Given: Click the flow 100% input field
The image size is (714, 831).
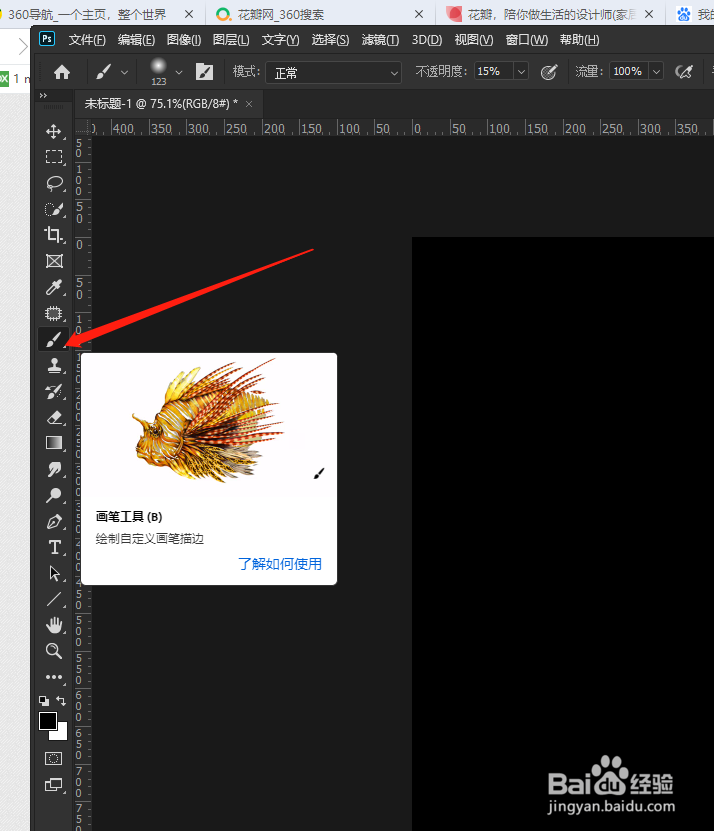Looking at the screenshot, I should click(x=629, y=72).
